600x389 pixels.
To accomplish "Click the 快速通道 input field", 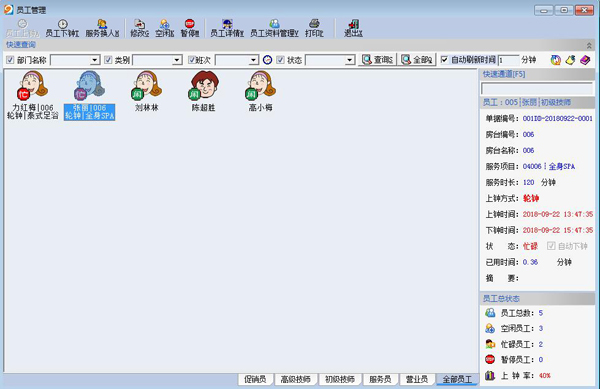I will coord(537,89).
